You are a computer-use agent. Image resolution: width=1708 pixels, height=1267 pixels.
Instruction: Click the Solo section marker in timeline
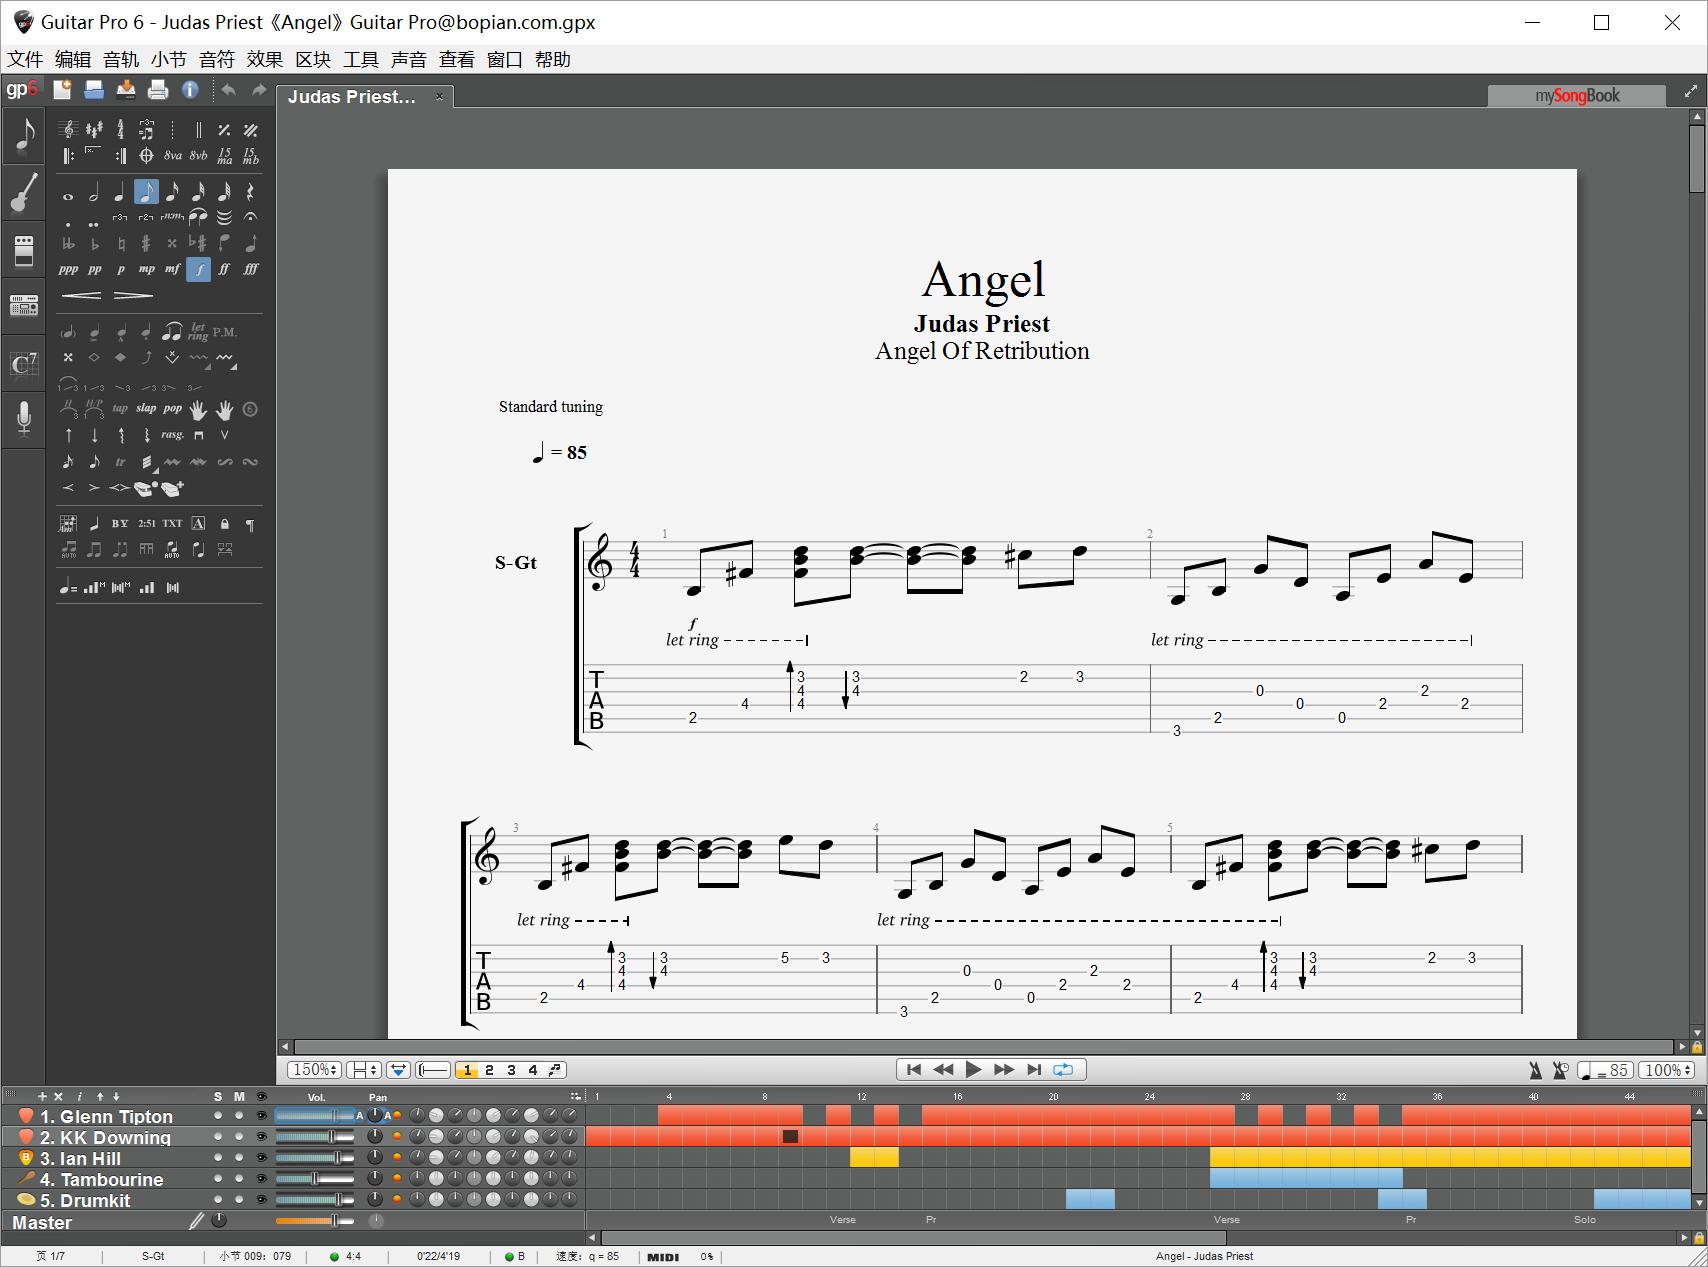pos(1585,1220)
